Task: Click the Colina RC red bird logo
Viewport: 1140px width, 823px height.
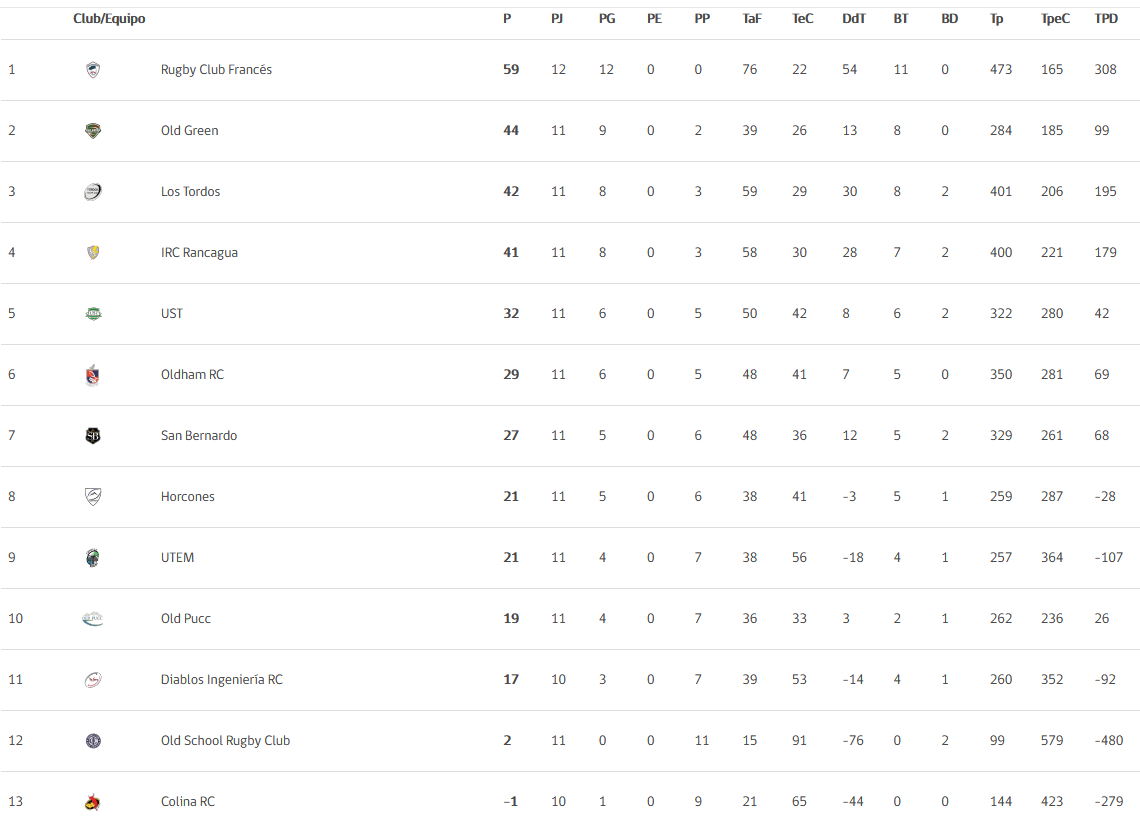Action: coord(93,803)
